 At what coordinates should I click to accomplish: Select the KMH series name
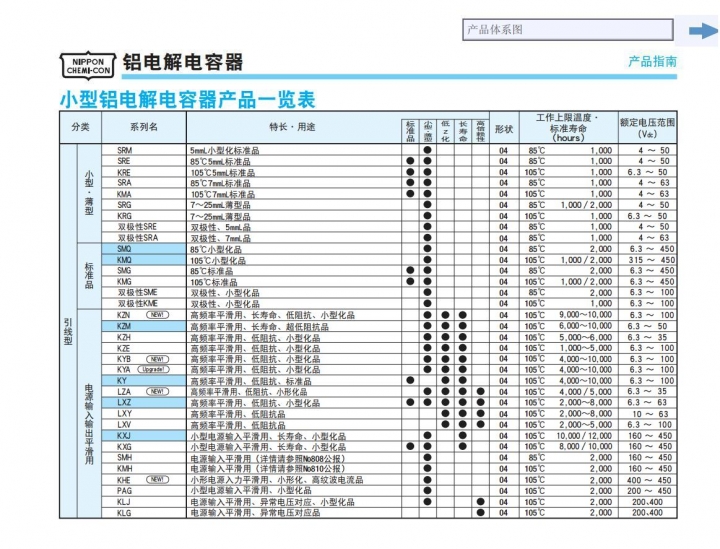coord(124,469)
